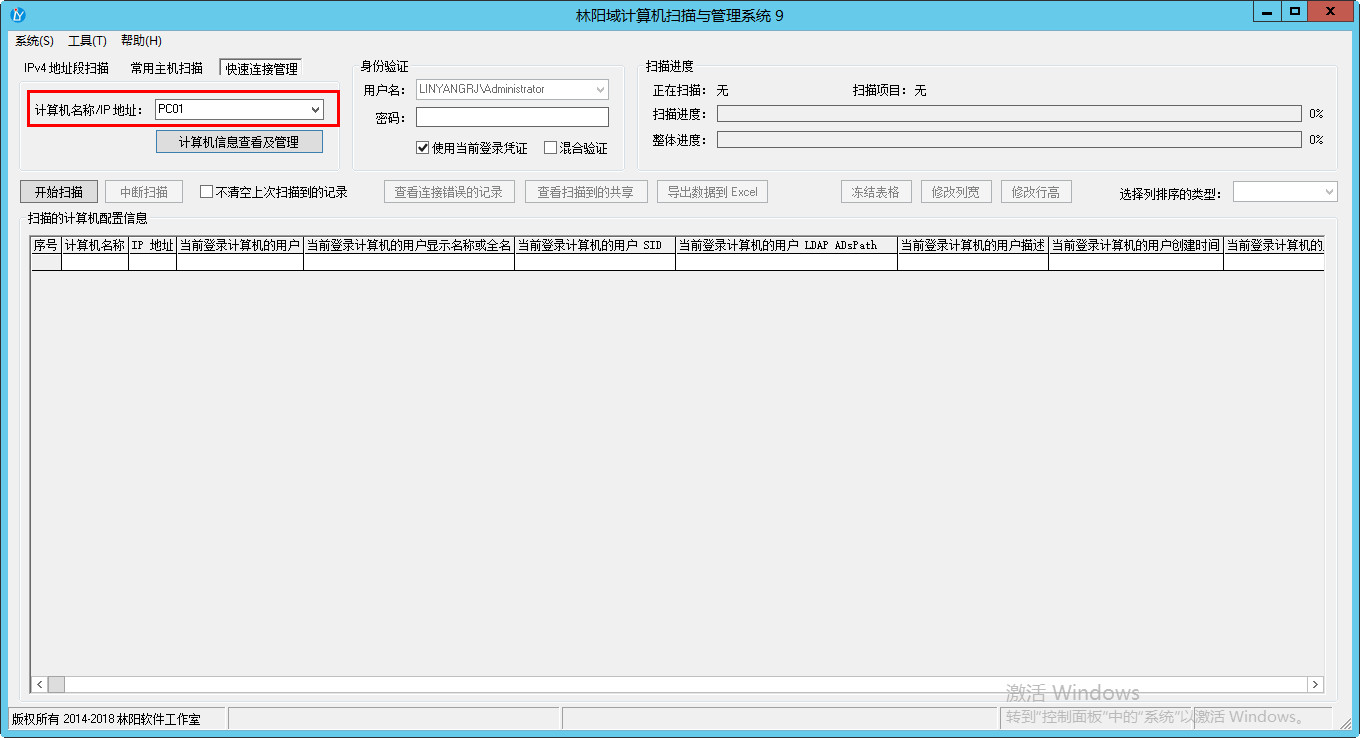
Task: Click the 整体进度 progress bar
Action: [x=1009, y=140]
